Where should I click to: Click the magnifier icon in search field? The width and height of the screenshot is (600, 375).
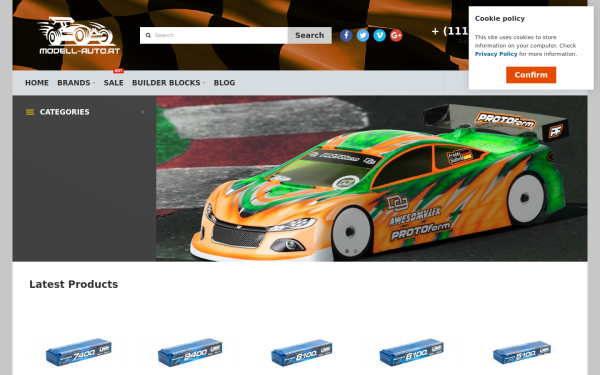(x=148, y=35)
